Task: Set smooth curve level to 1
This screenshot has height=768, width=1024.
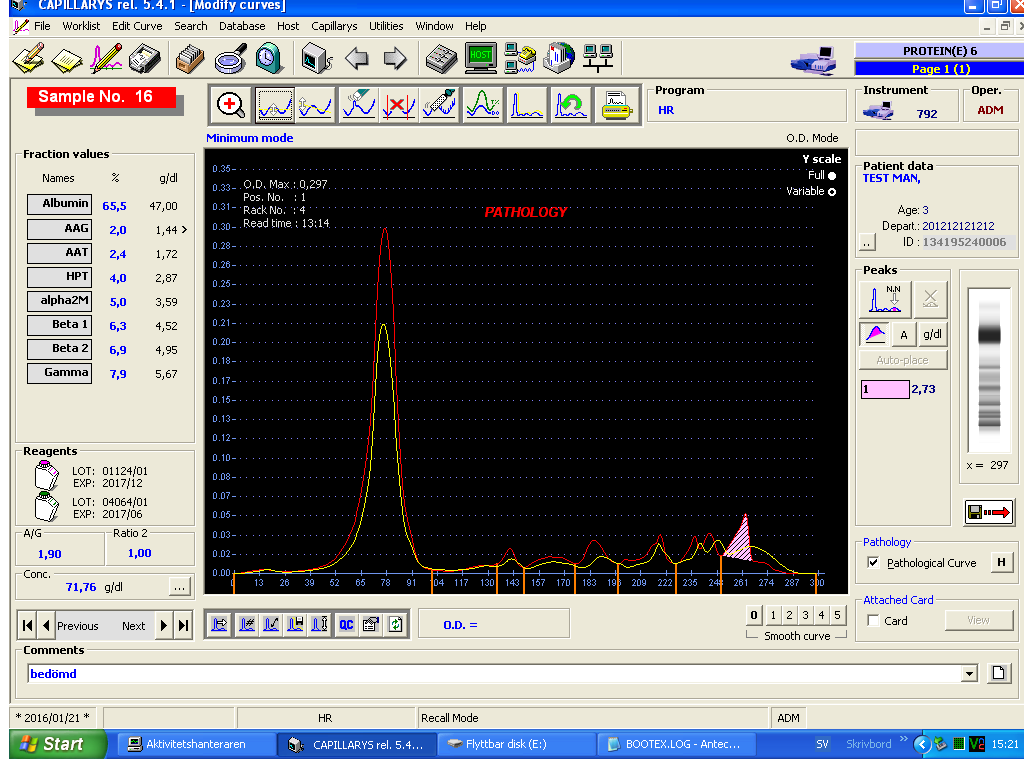Action: tap(773, 615)
